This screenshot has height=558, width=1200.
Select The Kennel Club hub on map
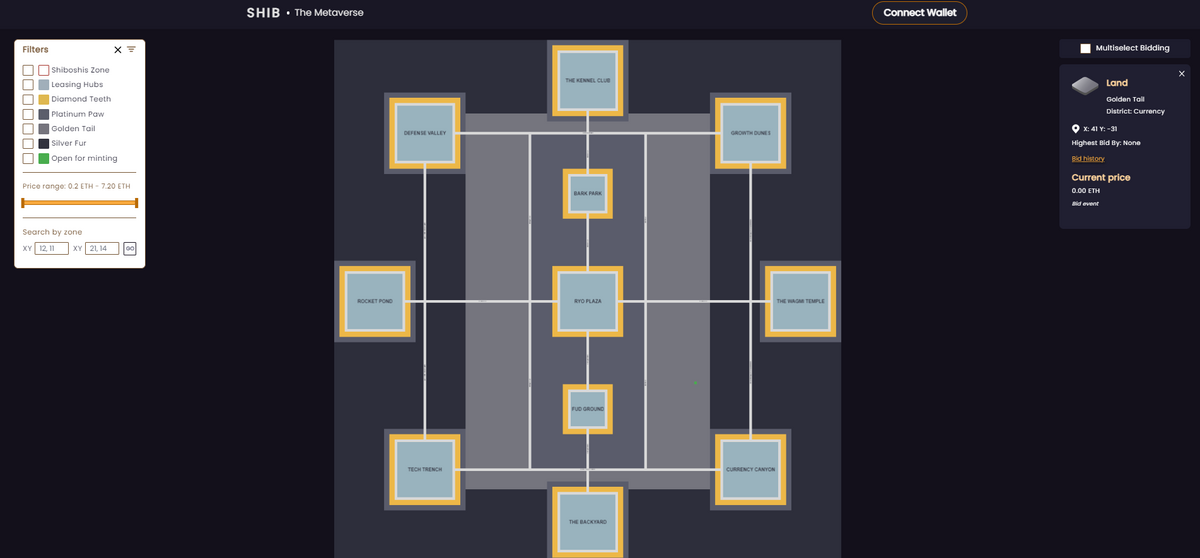588,80
